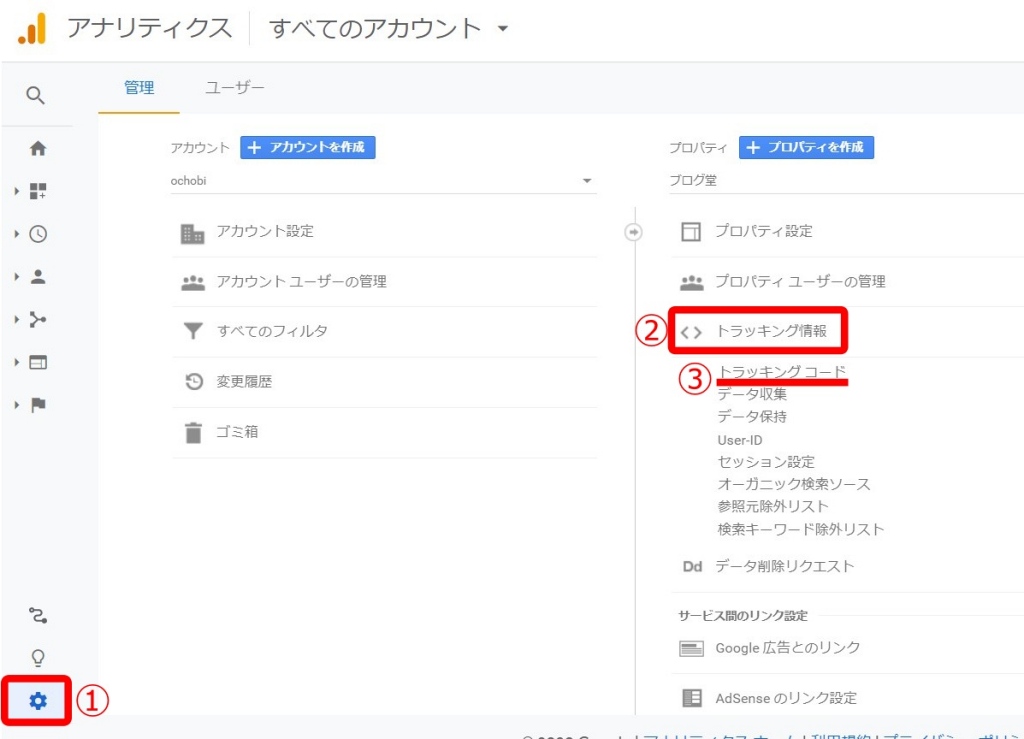Select the 管理 tab
Viewport: 1024px width, 739px height.
click(139, 87)
